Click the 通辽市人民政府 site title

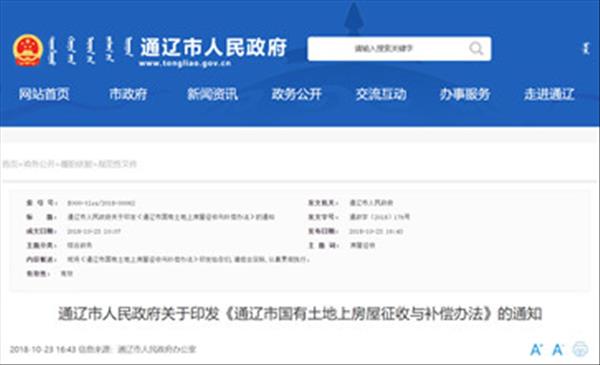click(x=213, y=47)
